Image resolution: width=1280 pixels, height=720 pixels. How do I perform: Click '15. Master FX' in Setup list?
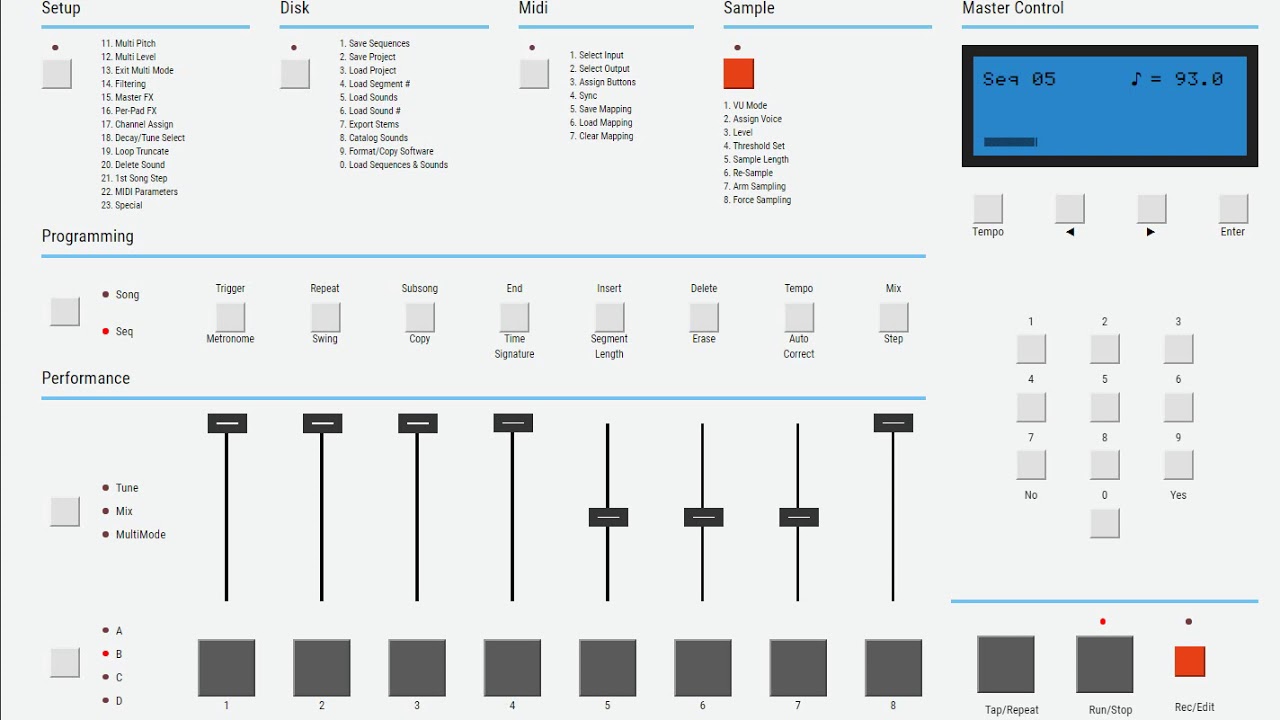coord(128,98)
